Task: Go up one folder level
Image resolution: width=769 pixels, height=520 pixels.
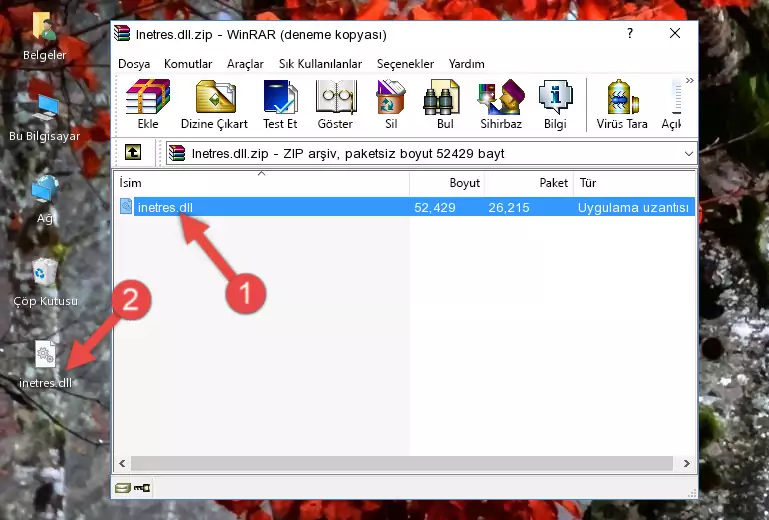Action: (x=133, y=153)
